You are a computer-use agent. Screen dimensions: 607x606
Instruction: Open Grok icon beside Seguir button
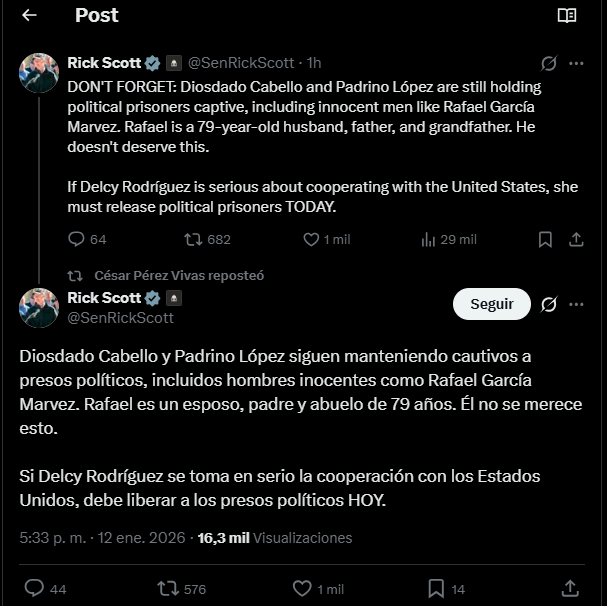coord(548,304)
